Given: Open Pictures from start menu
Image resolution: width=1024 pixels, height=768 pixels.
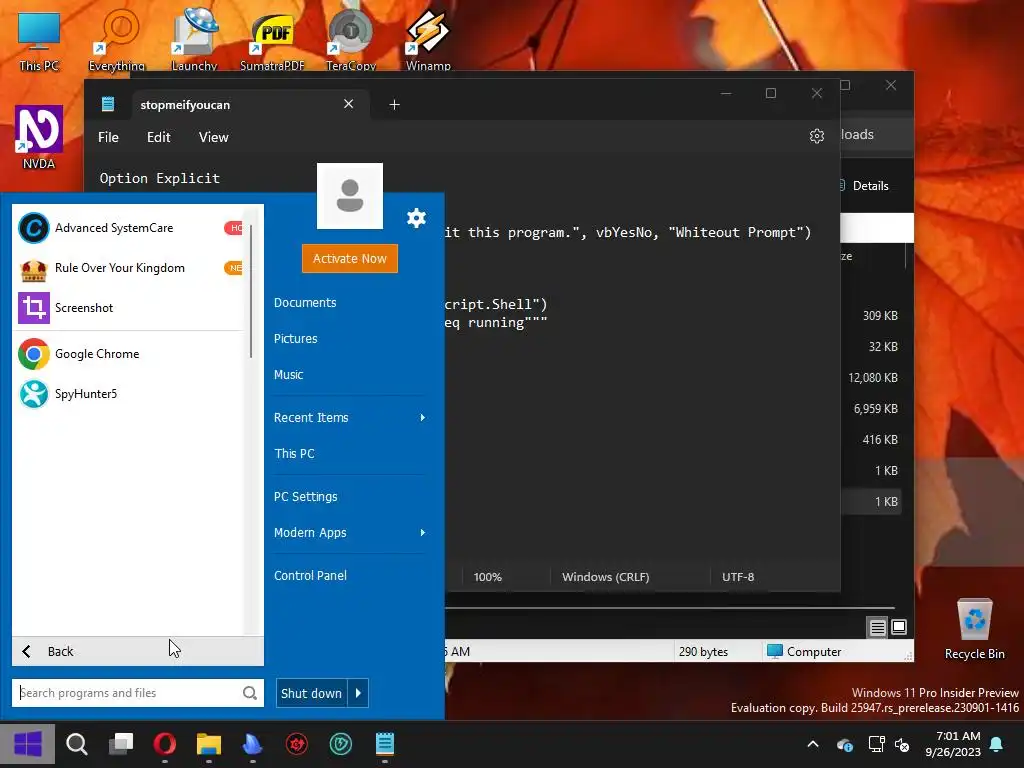Looking at the screenshot, I should coord(295,338).
